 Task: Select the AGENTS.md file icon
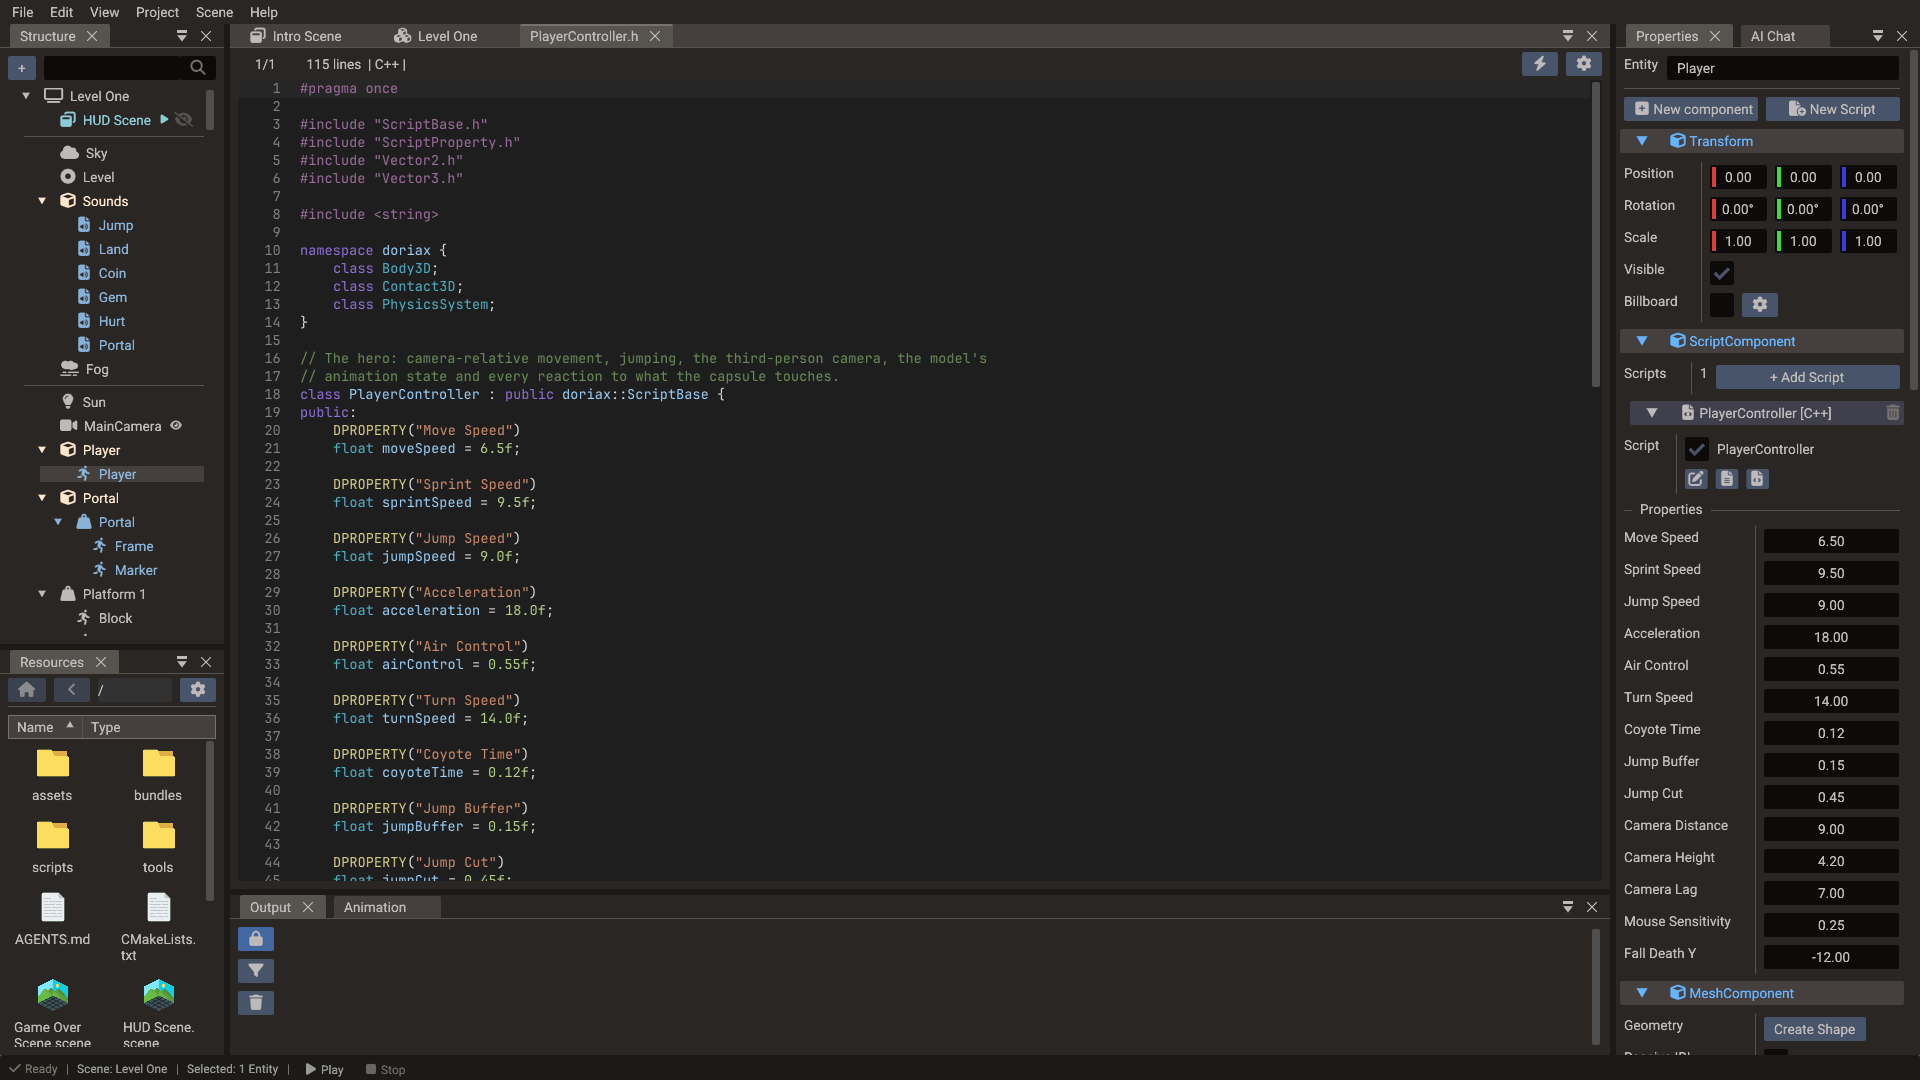pos(52,907)
